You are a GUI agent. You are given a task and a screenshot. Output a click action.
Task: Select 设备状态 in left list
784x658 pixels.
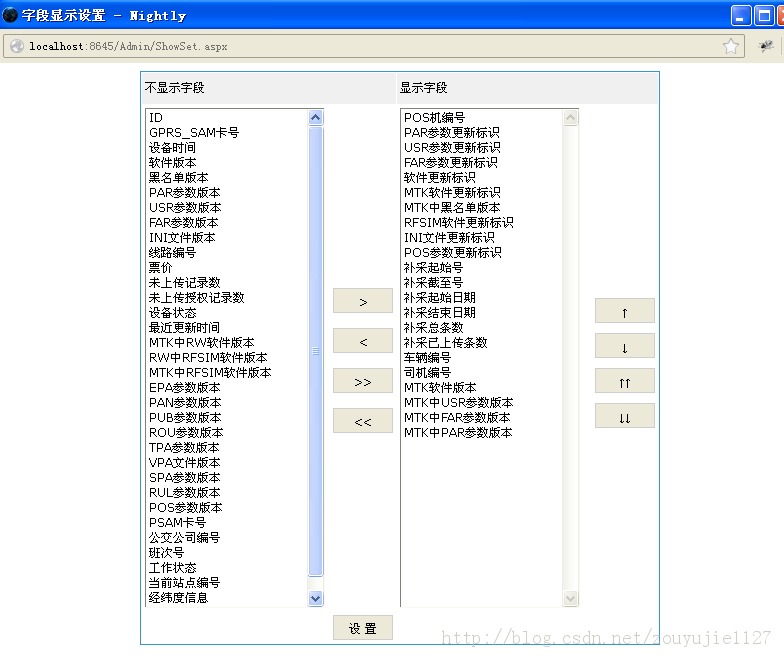coord(228,312)
